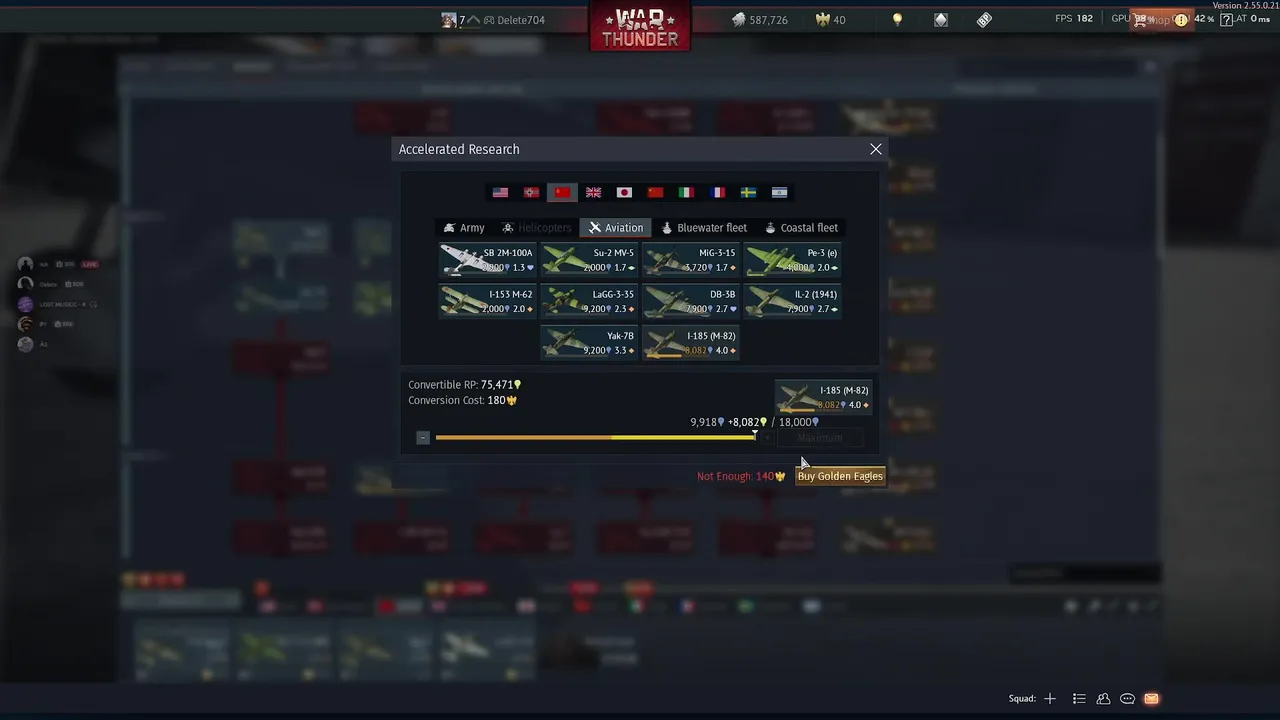The image size is (1280, 720).
Task: Click the diamond warbonds icon
Action: (941, 20)
